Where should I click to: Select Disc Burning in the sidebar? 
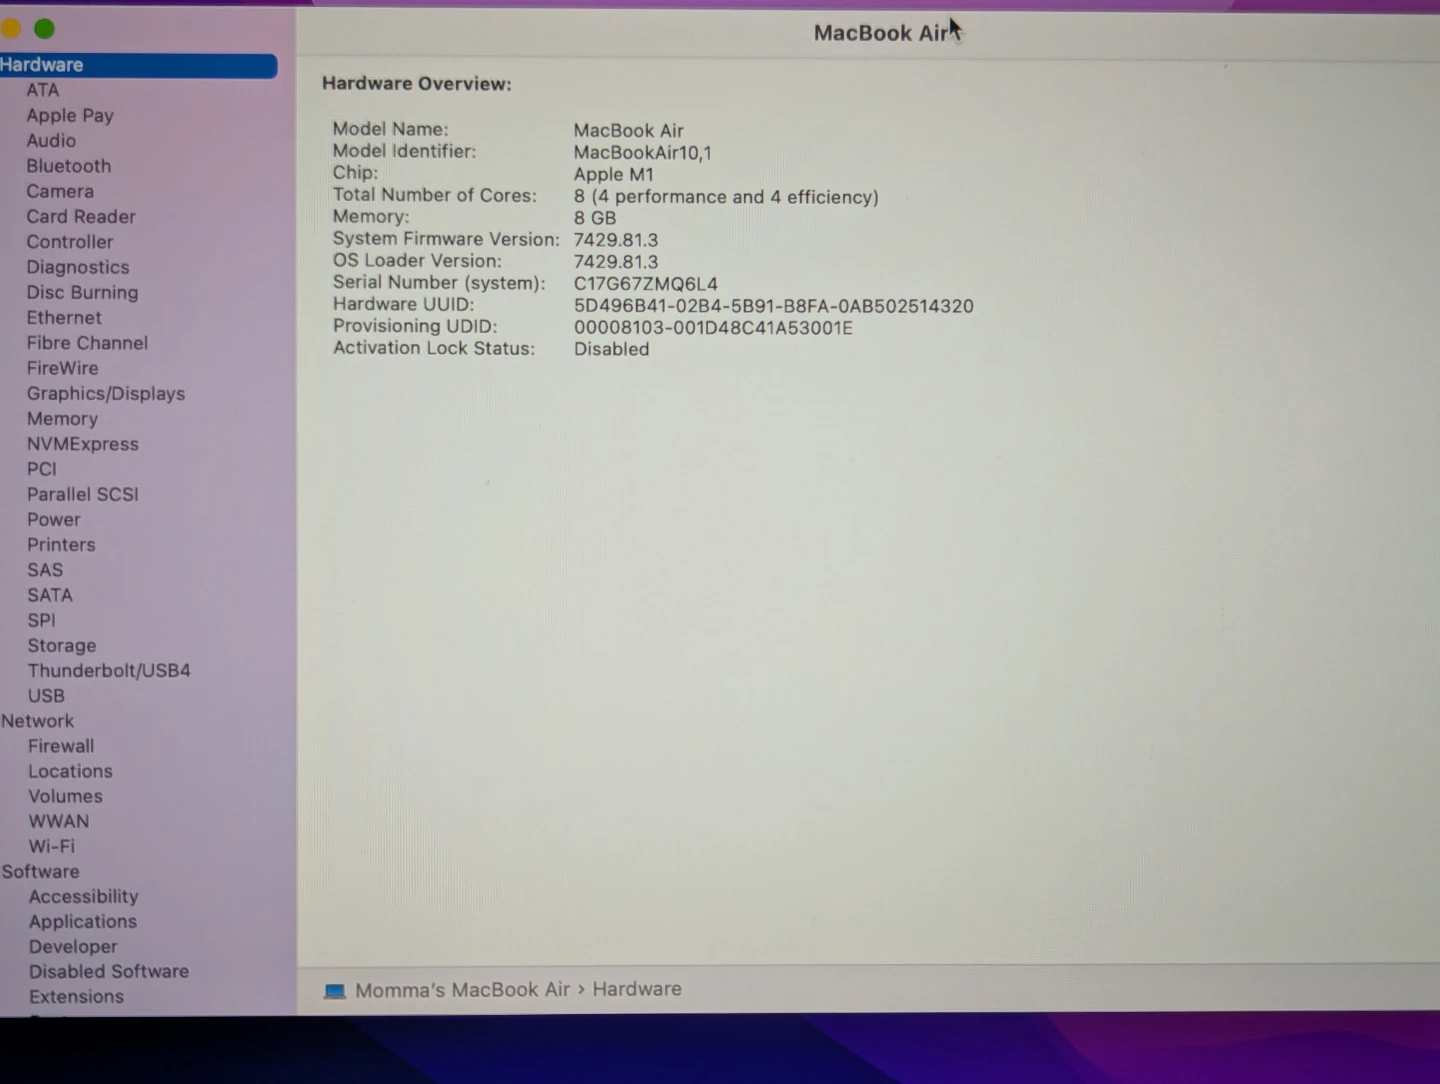coord(82,292)
